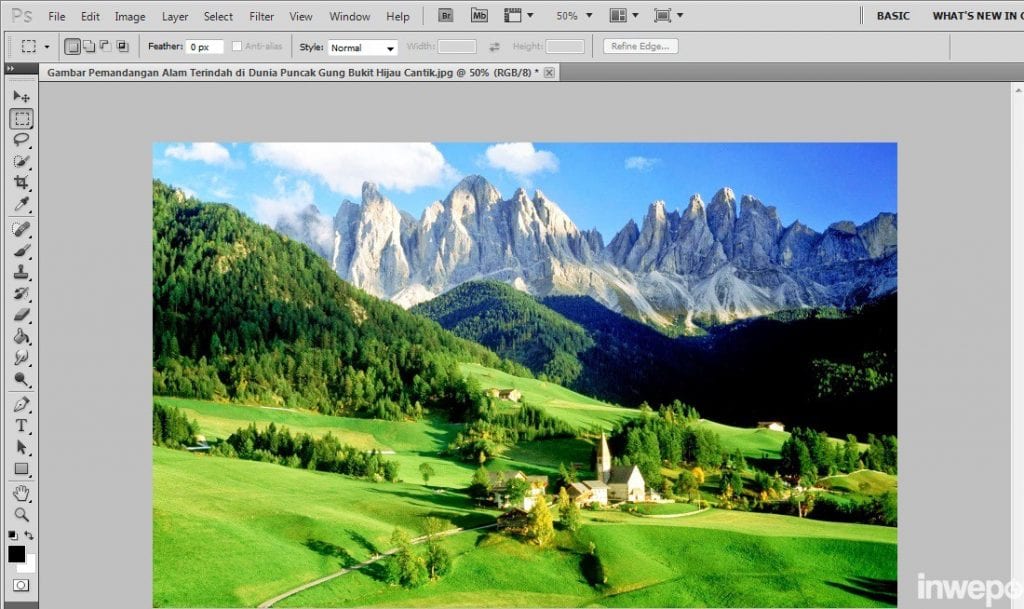
Task: Click the Mb icon in application bar
Action: click(479, 15)
